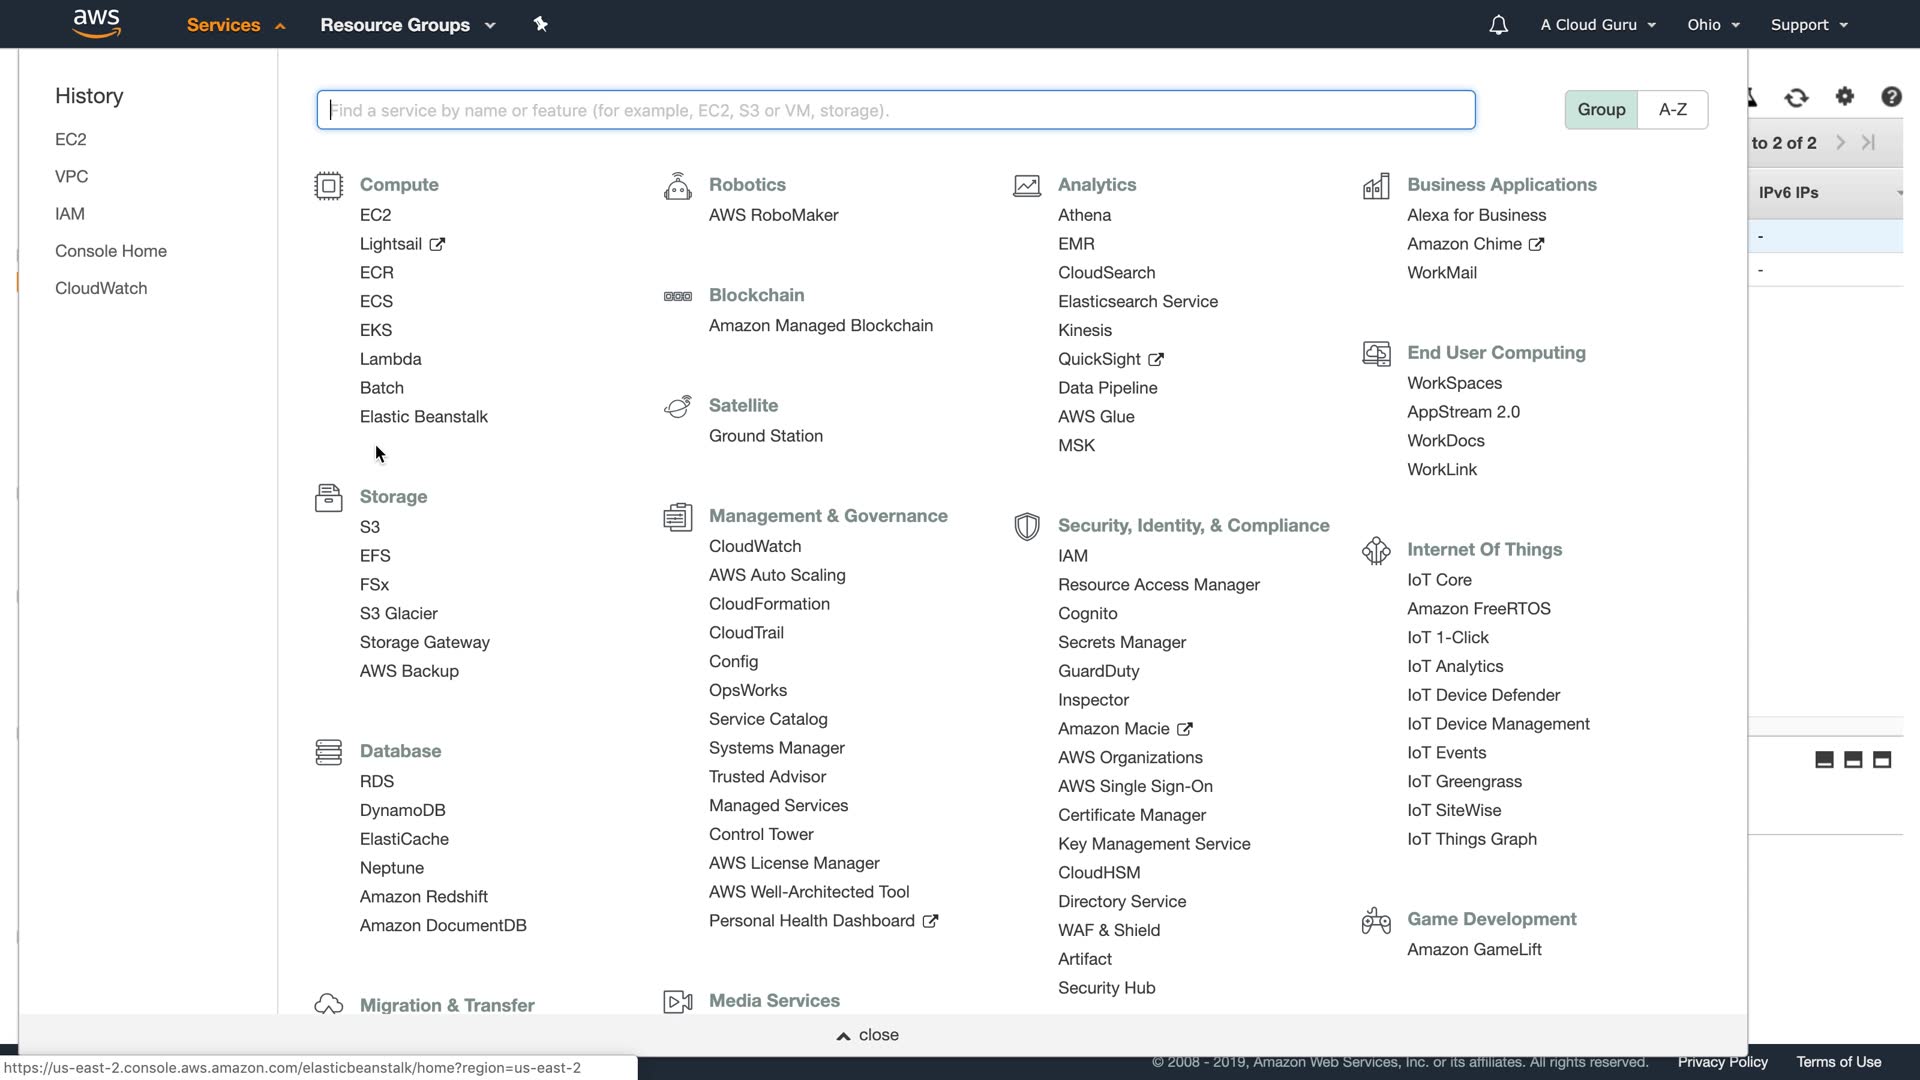Open the settings gear icon
This screenshot has width=1920, height=1080.
click(x=1845, y=97)
